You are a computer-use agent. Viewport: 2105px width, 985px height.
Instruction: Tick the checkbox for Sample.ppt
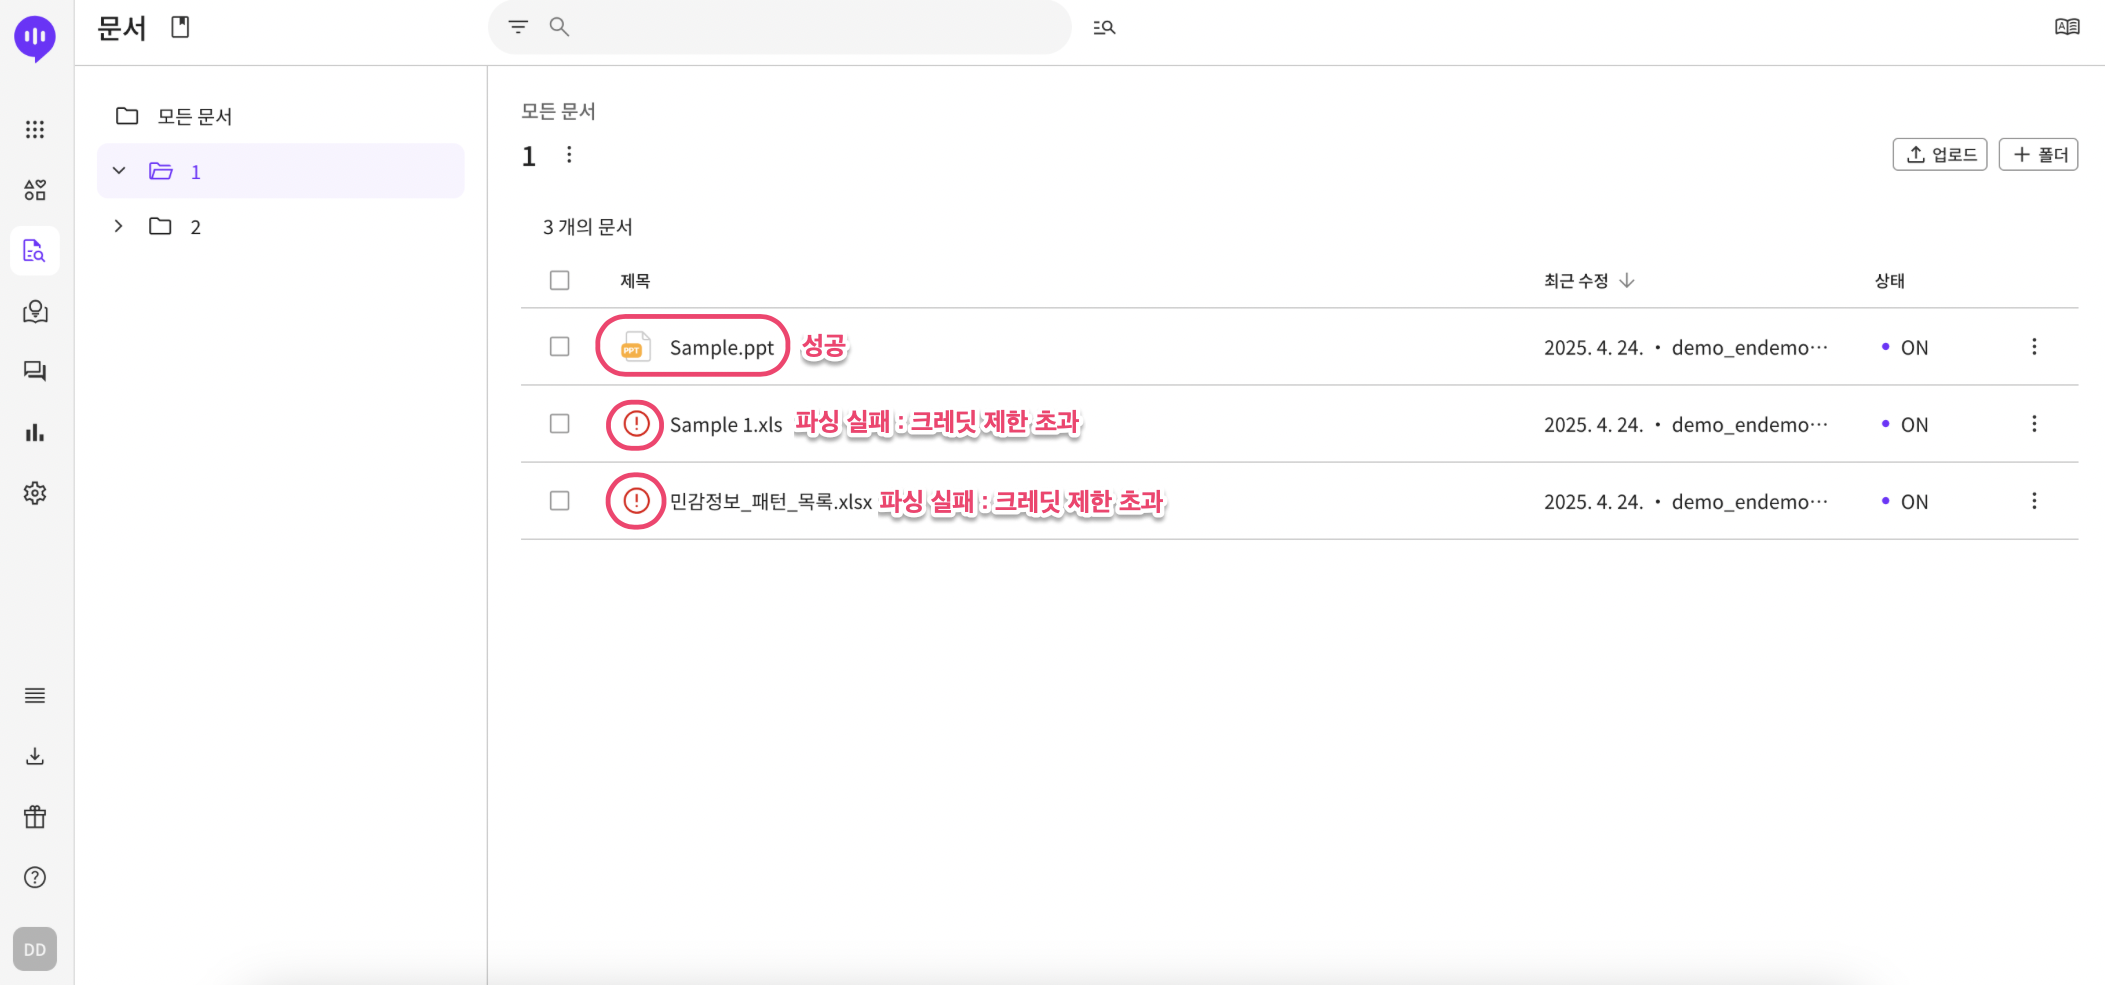pos(560,347)
